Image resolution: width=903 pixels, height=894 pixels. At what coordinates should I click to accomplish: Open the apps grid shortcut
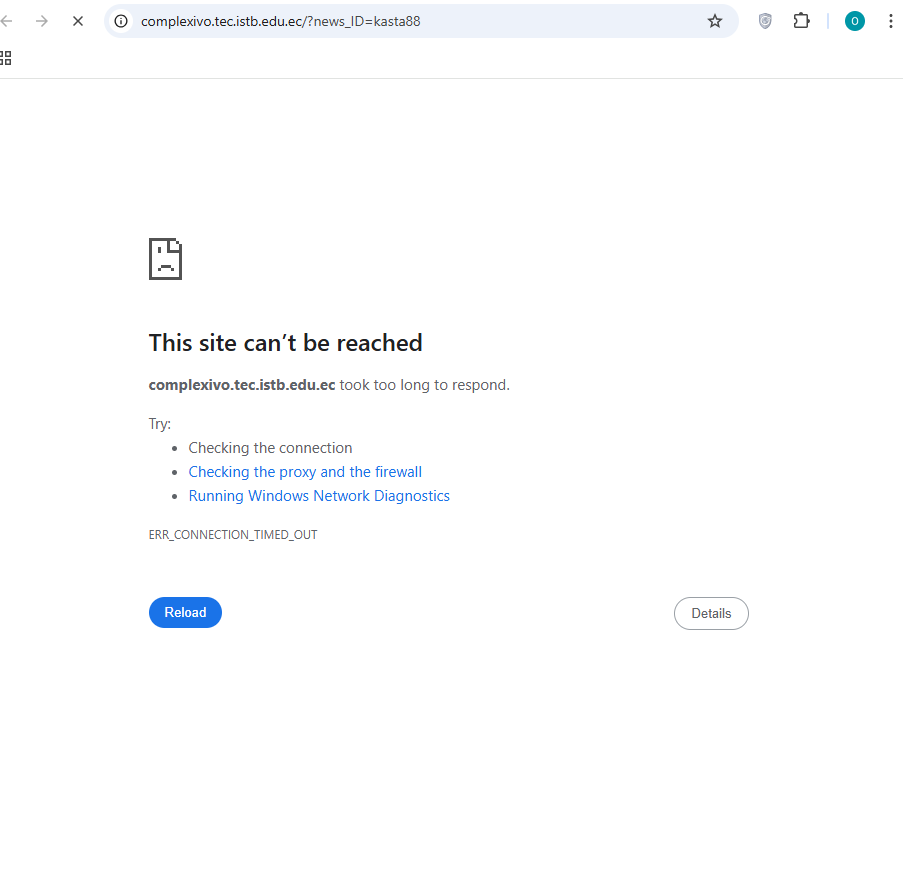tap(5, 58)
